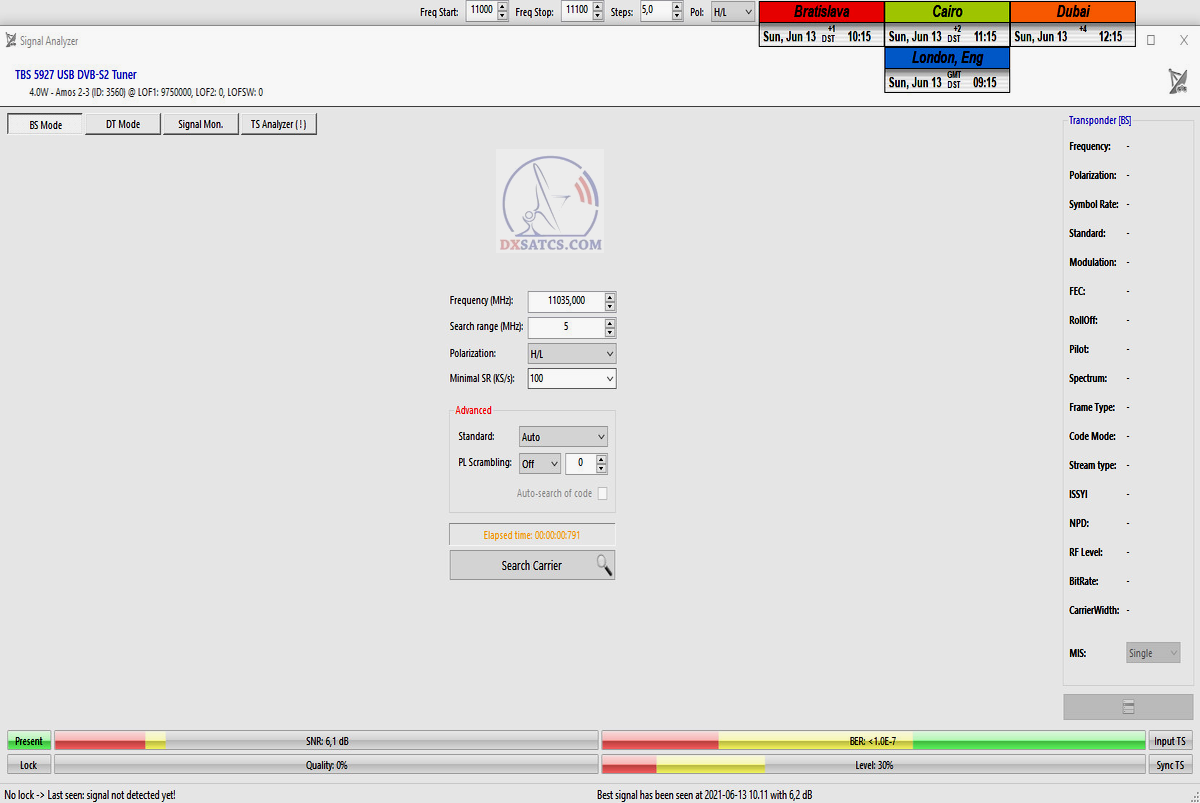The image size is (1200, 803).
Task: Expand the Minimal SR (KS/s) combo box
Action: (x=572, y=378)
